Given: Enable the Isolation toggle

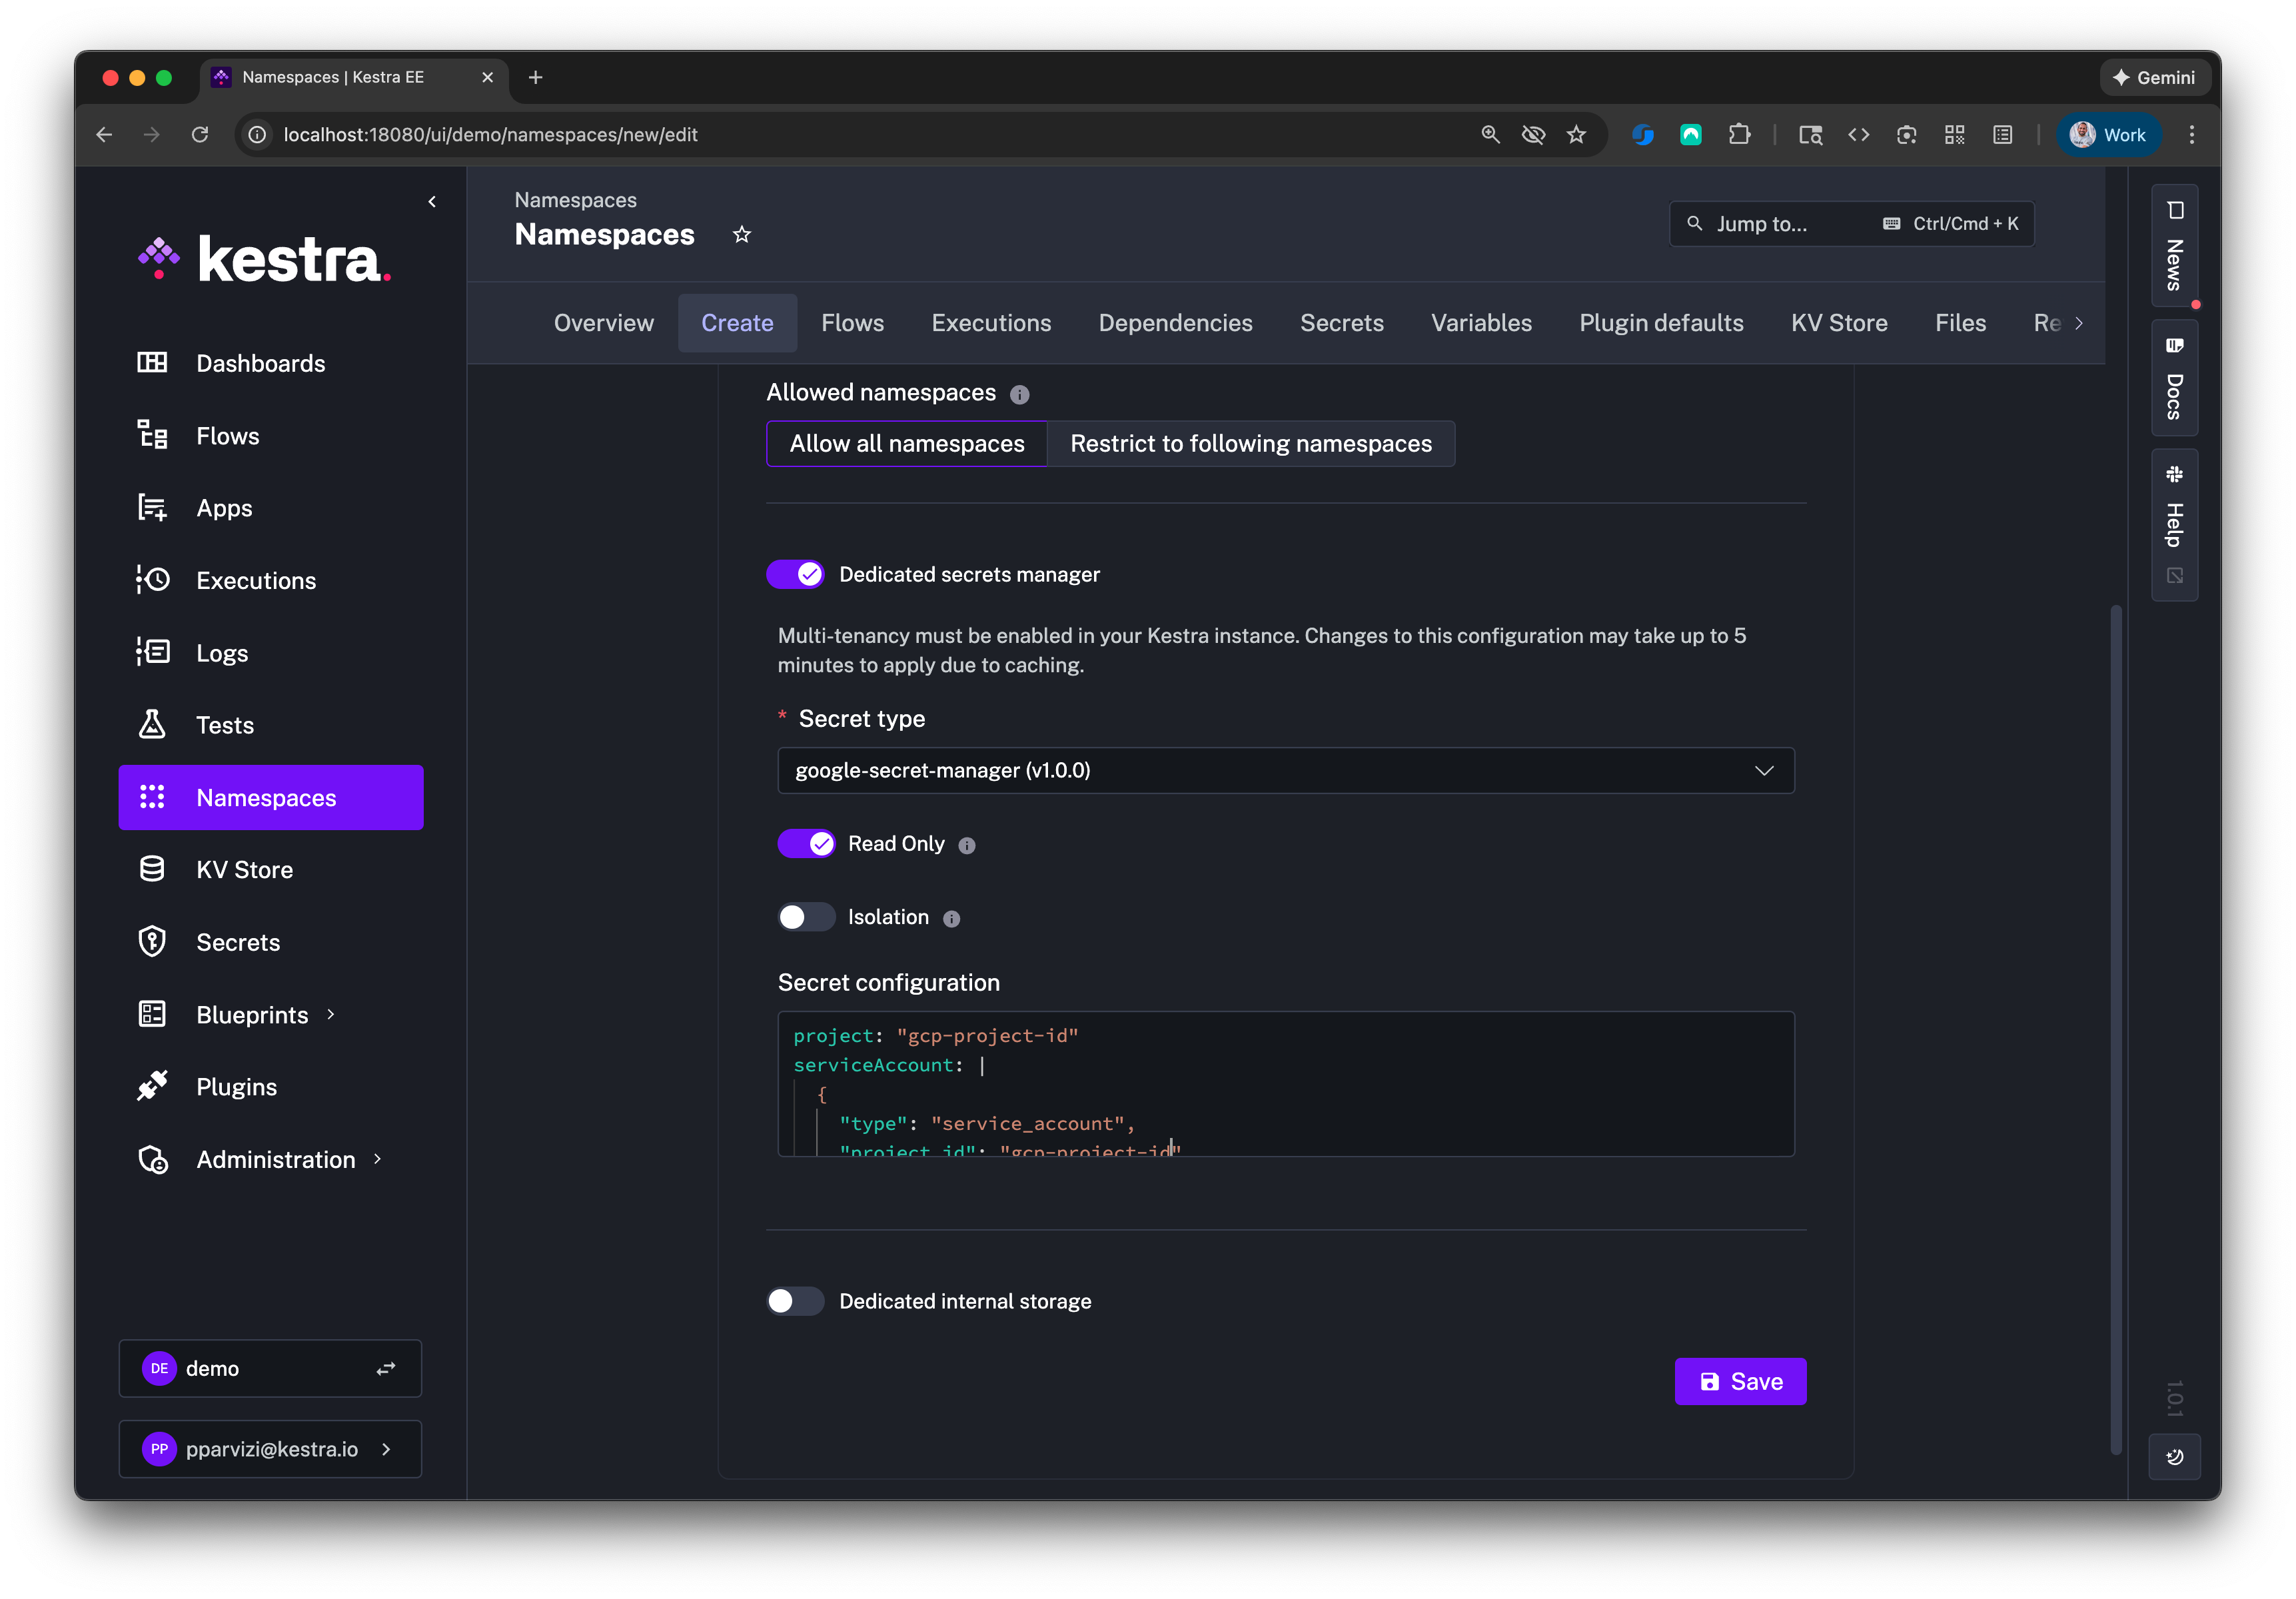Looking at the screenshot, I should [807, 917].
